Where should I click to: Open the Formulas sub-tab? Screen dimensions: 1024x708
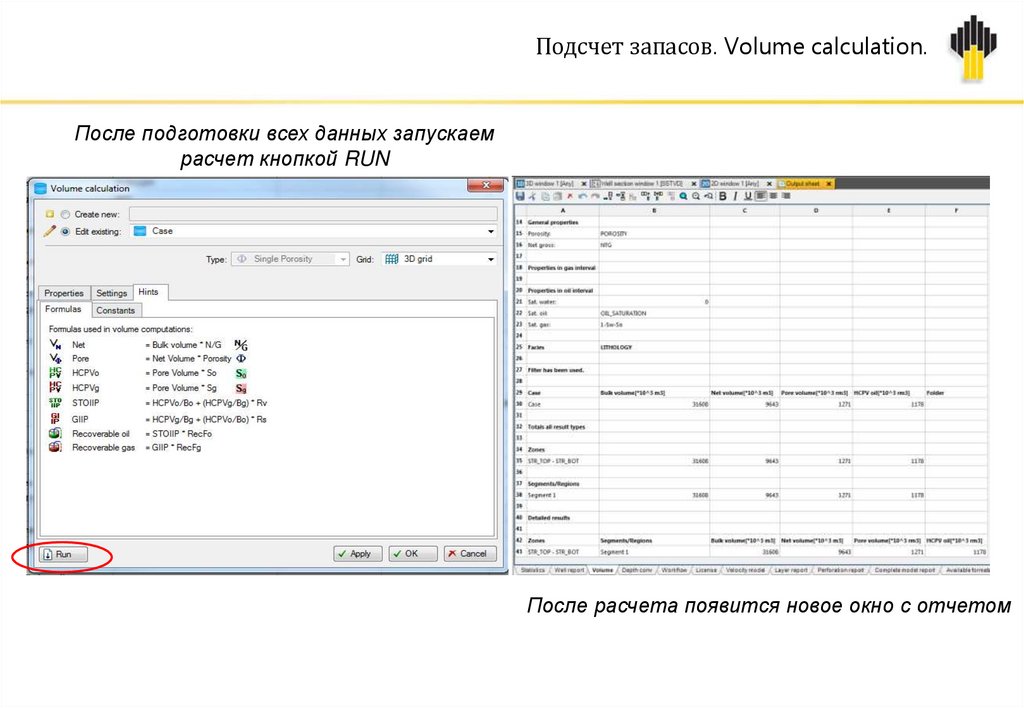[x=63, y=309]
